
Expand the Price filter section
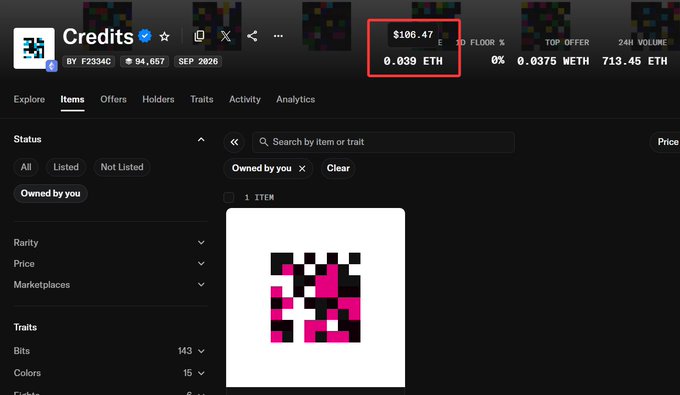[109, 264]
